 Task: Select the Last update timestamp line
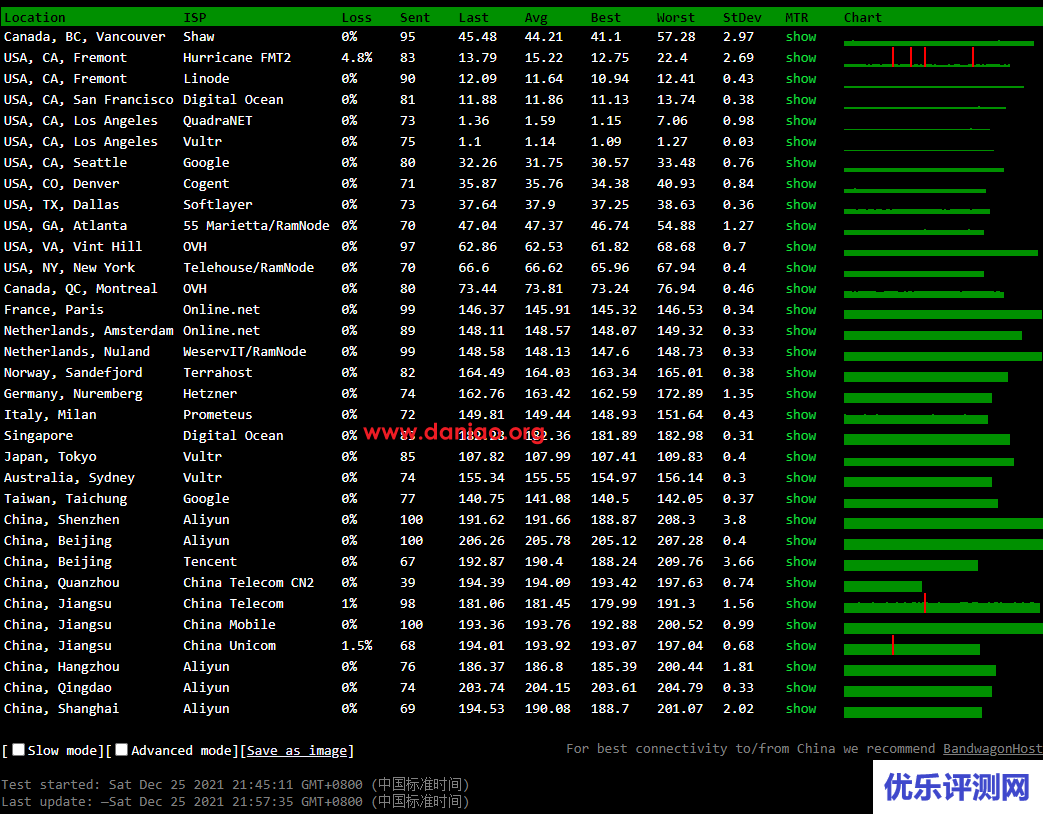click(235, 801)
